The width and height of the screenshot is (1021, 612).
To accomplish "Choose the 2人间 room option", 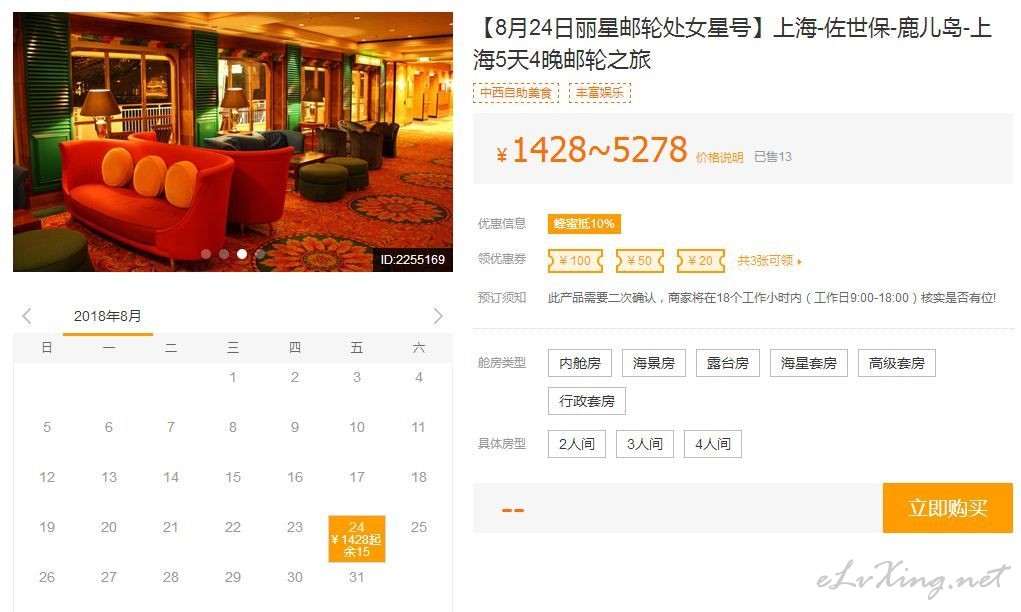I will point(577,444).
